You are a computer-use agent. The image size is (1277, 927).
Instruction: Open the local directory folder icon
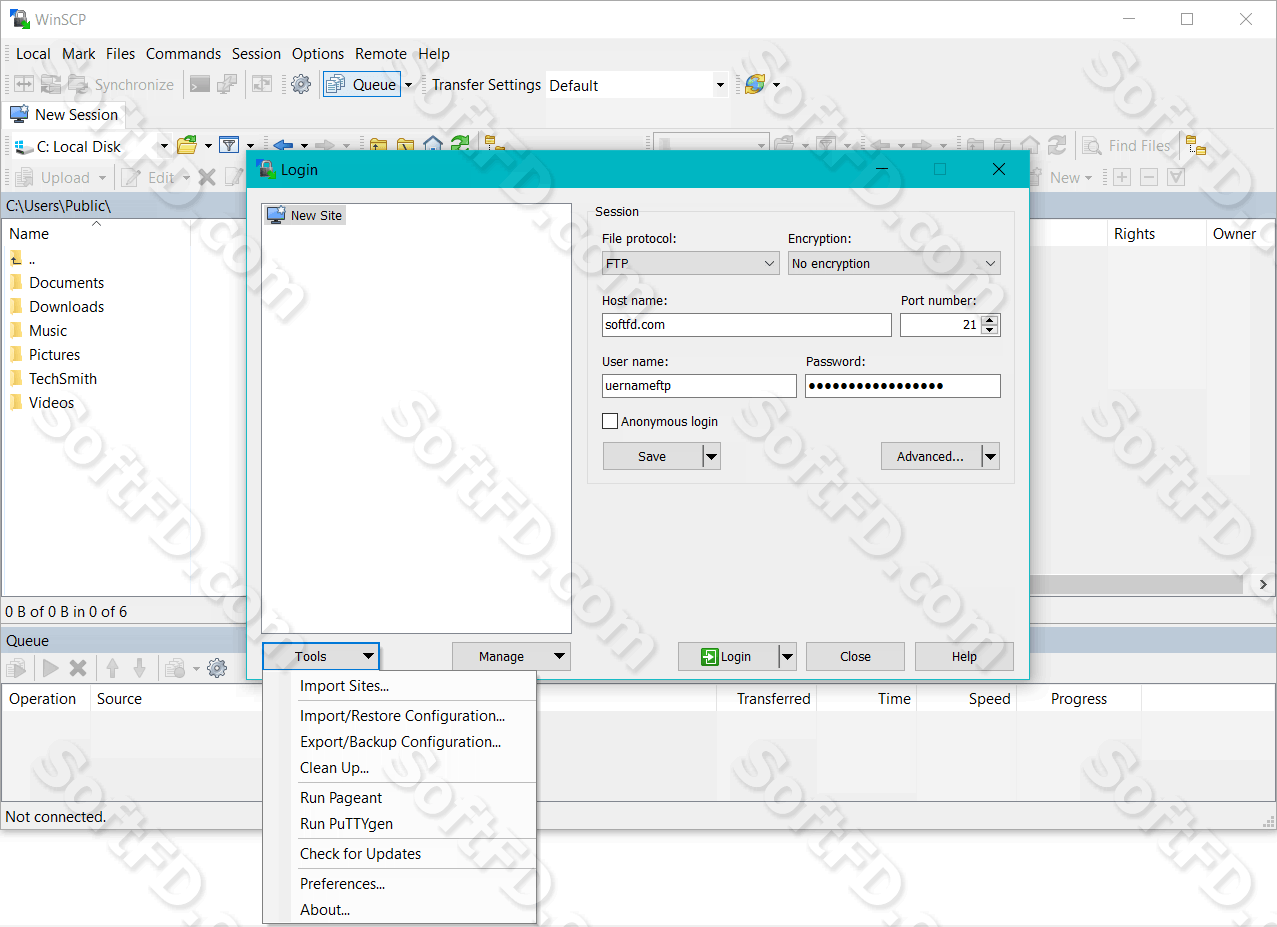(186, 146)
